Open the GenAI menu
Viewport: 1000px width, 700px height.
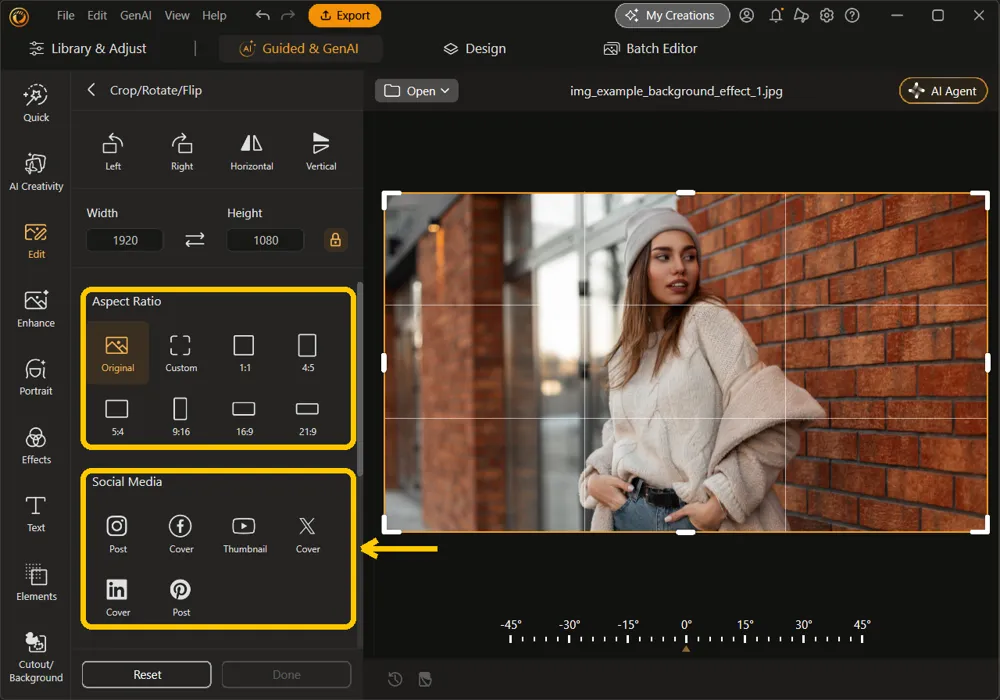coord(136,15)
